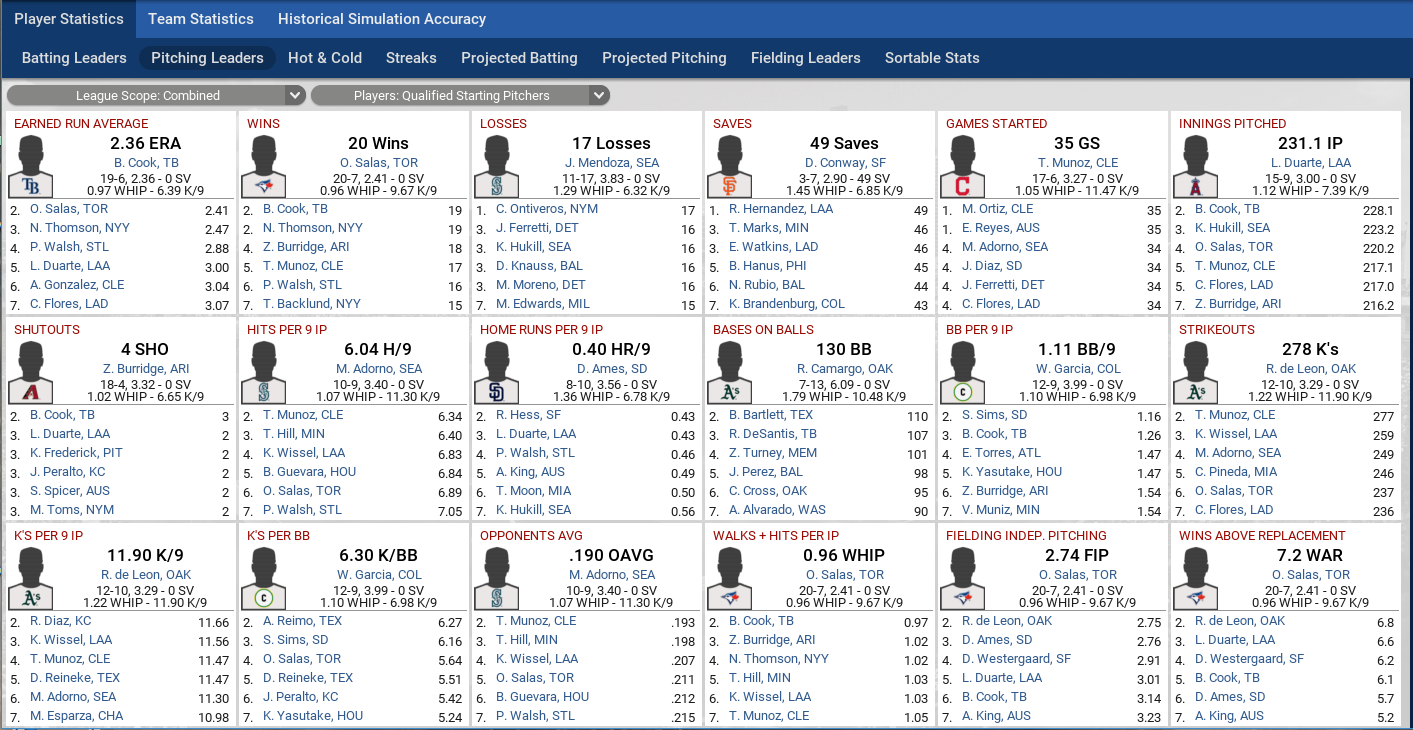The width and height of the screenshot is (1413, 730).
Task: Select the player portrait in the Losses card
Action: coord(497,166)
